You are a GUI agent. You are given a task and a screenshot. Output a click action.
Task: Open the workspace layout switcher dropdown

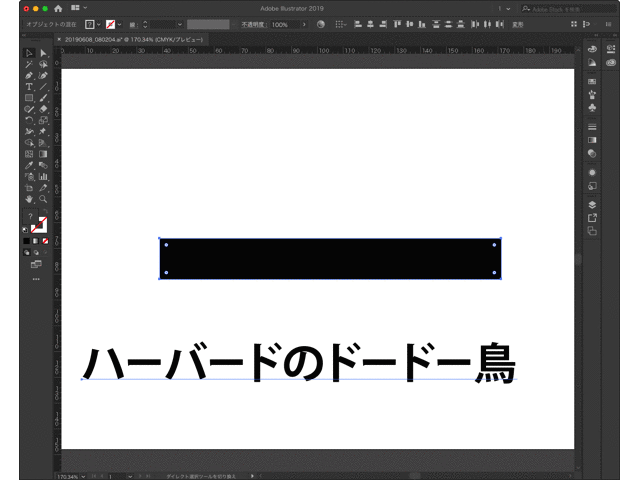pyautogui.click(x=79, y=8)
